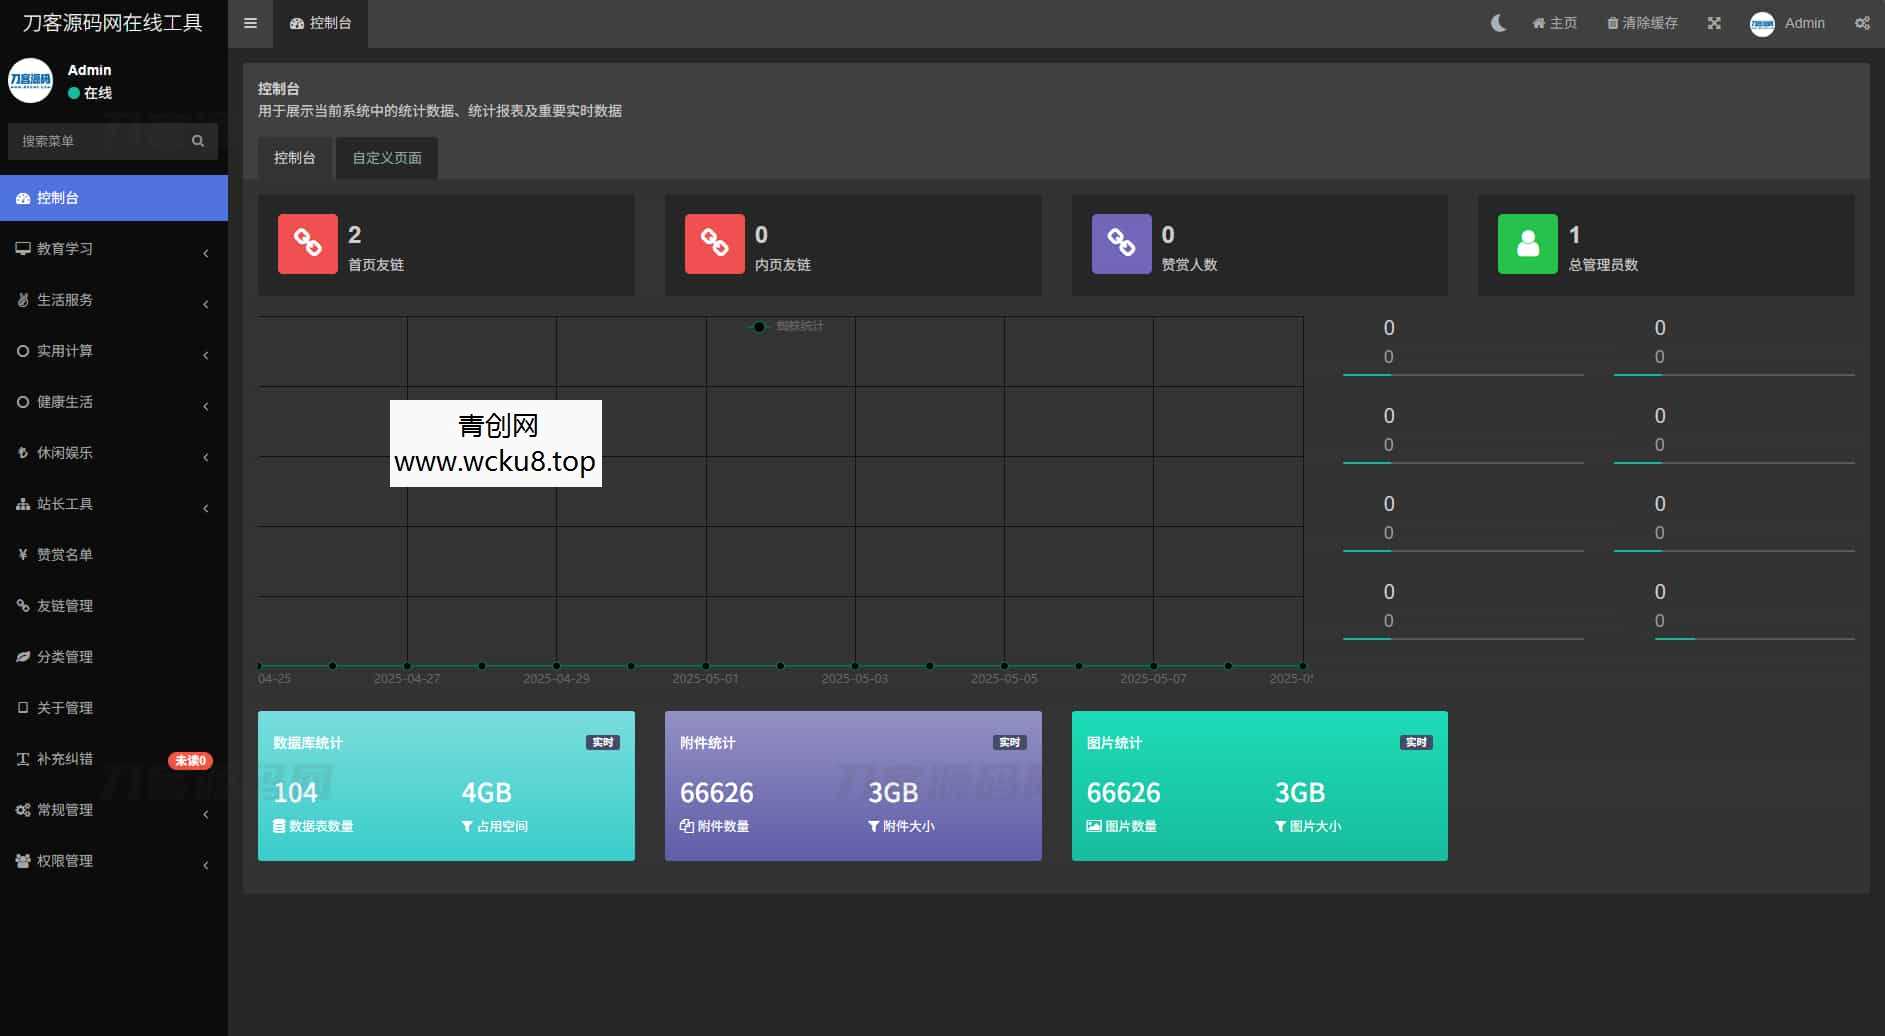
Task: Click the red 首页友链 link icon
Action: [x=307, y=244]
